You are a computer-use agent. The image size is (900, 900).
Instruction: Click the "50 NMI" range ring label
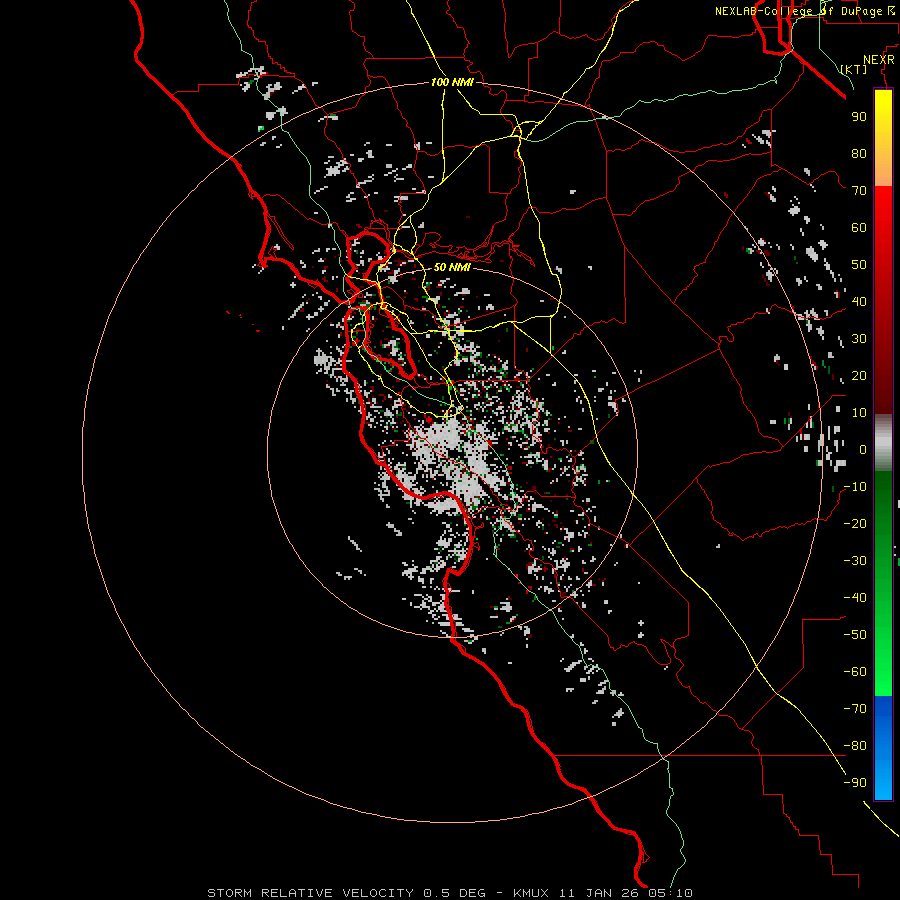(452, 267)
